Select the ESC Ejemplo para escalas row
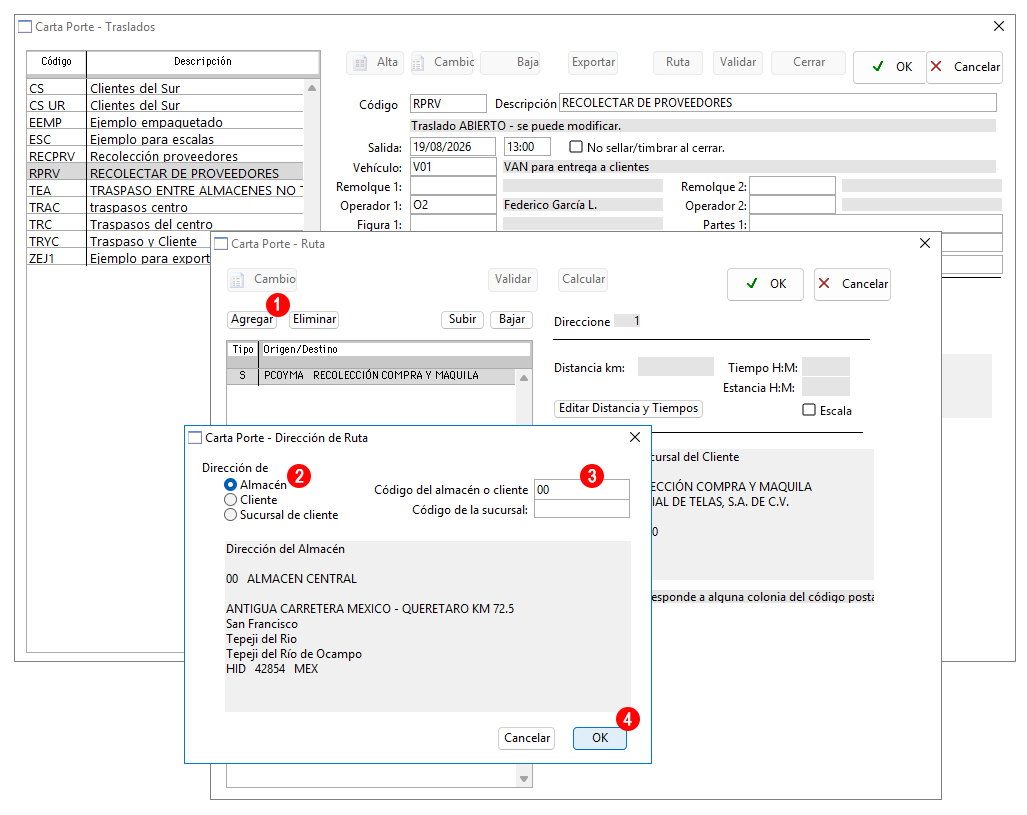Screen dimensions: 1027x815 point(165,139)
